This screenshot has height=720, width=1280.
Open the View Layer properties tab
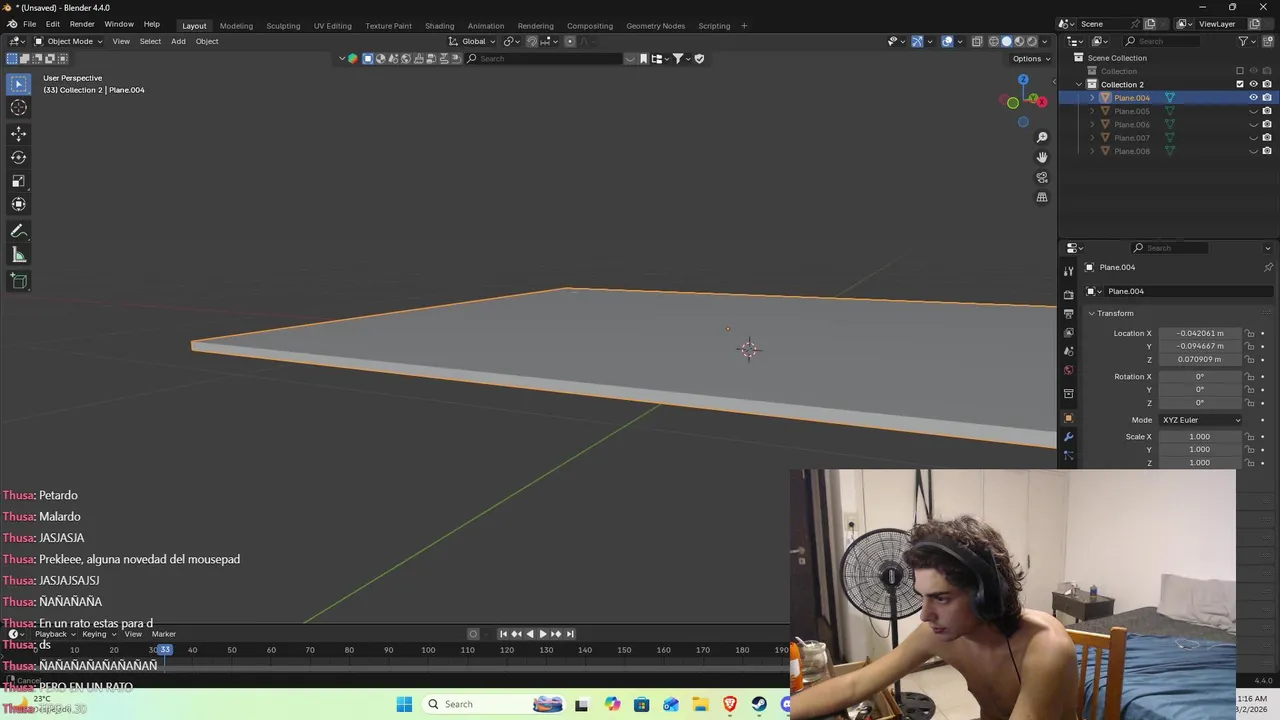[x=1068, y=332]
